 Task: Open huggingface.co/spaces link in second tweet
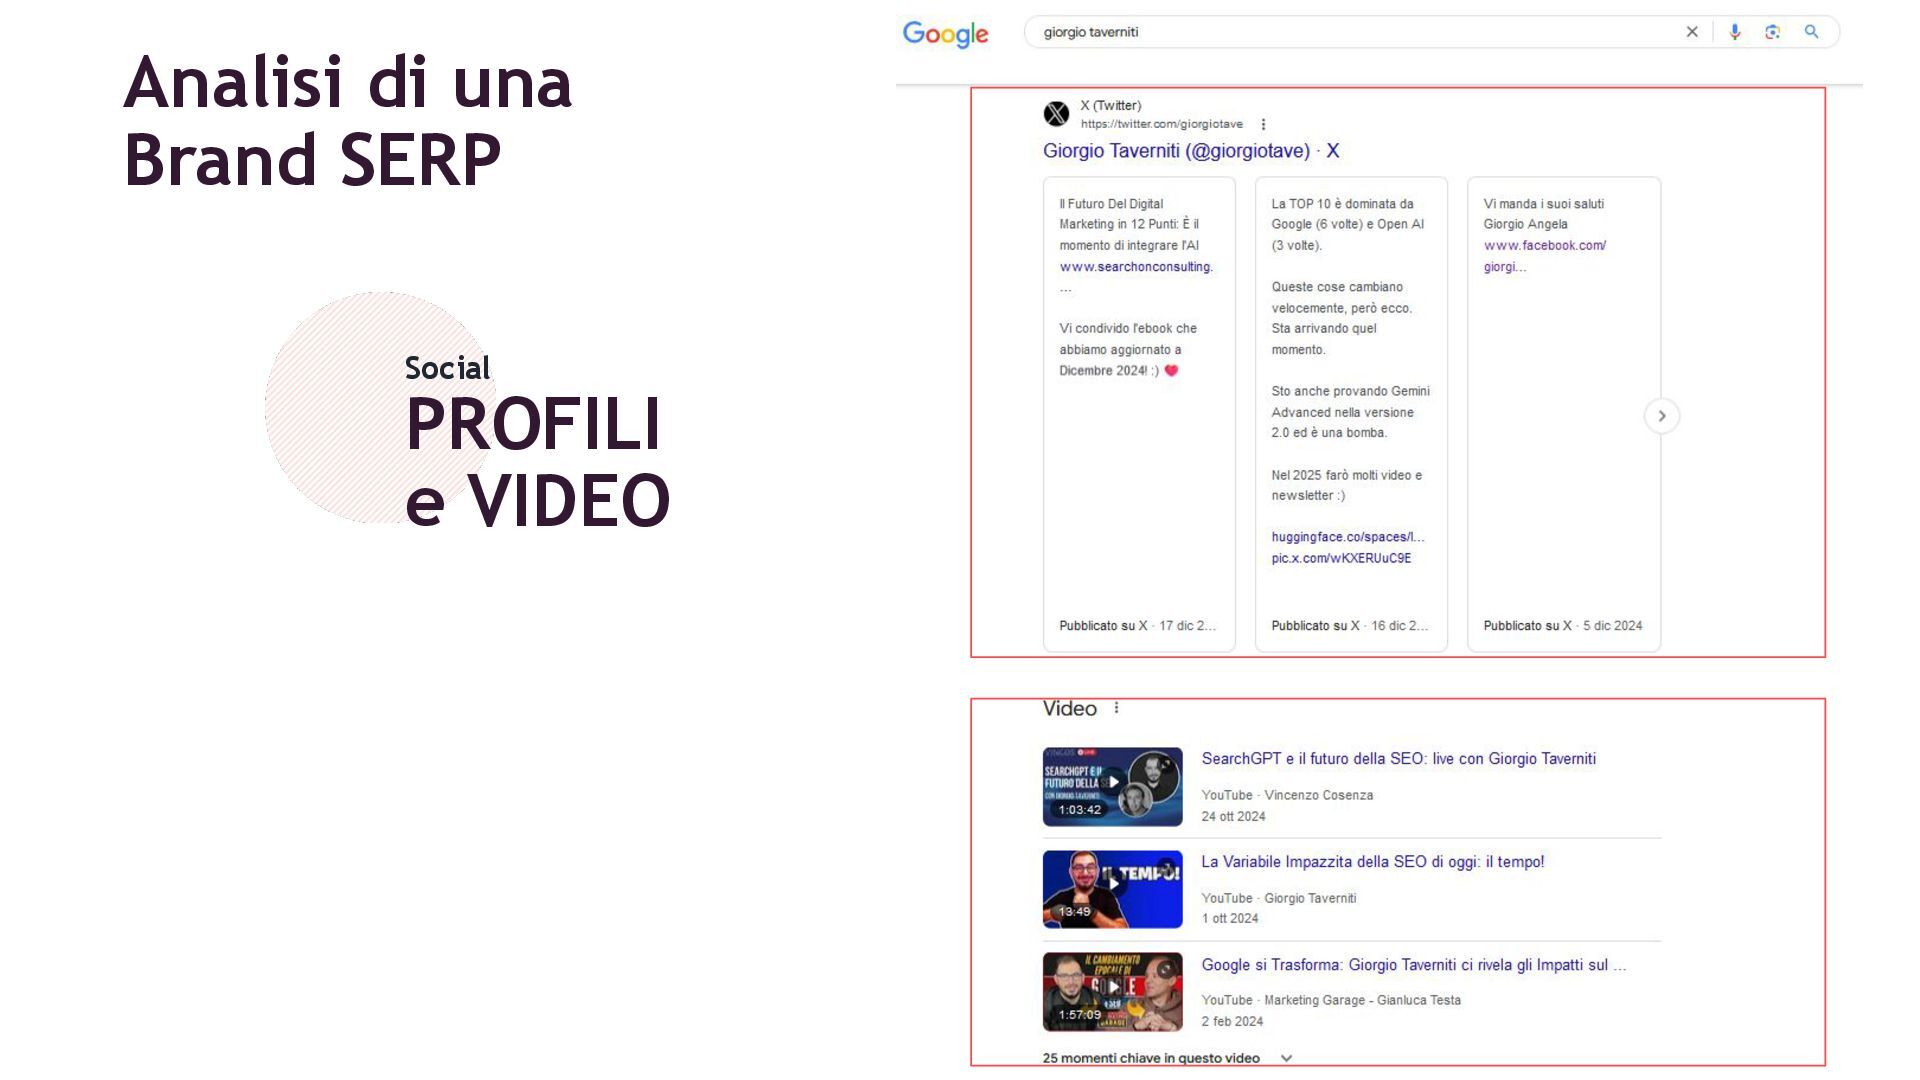[1347, 537]
